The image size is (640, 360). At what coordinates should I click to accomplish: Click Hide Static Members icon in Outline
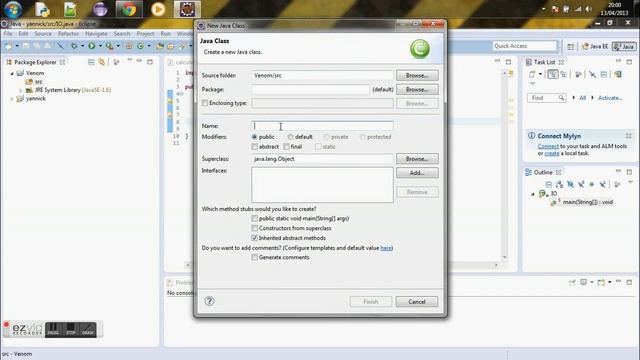[581, 184]
